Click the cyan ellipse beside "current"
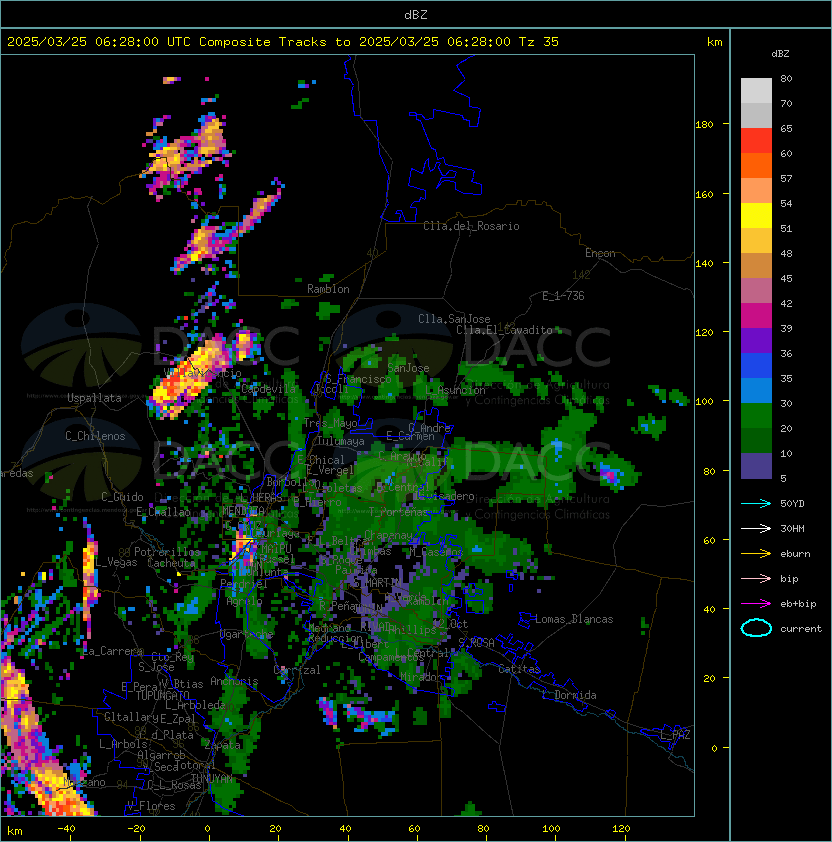Screen dimensions: 832x842 coord(756,628)
